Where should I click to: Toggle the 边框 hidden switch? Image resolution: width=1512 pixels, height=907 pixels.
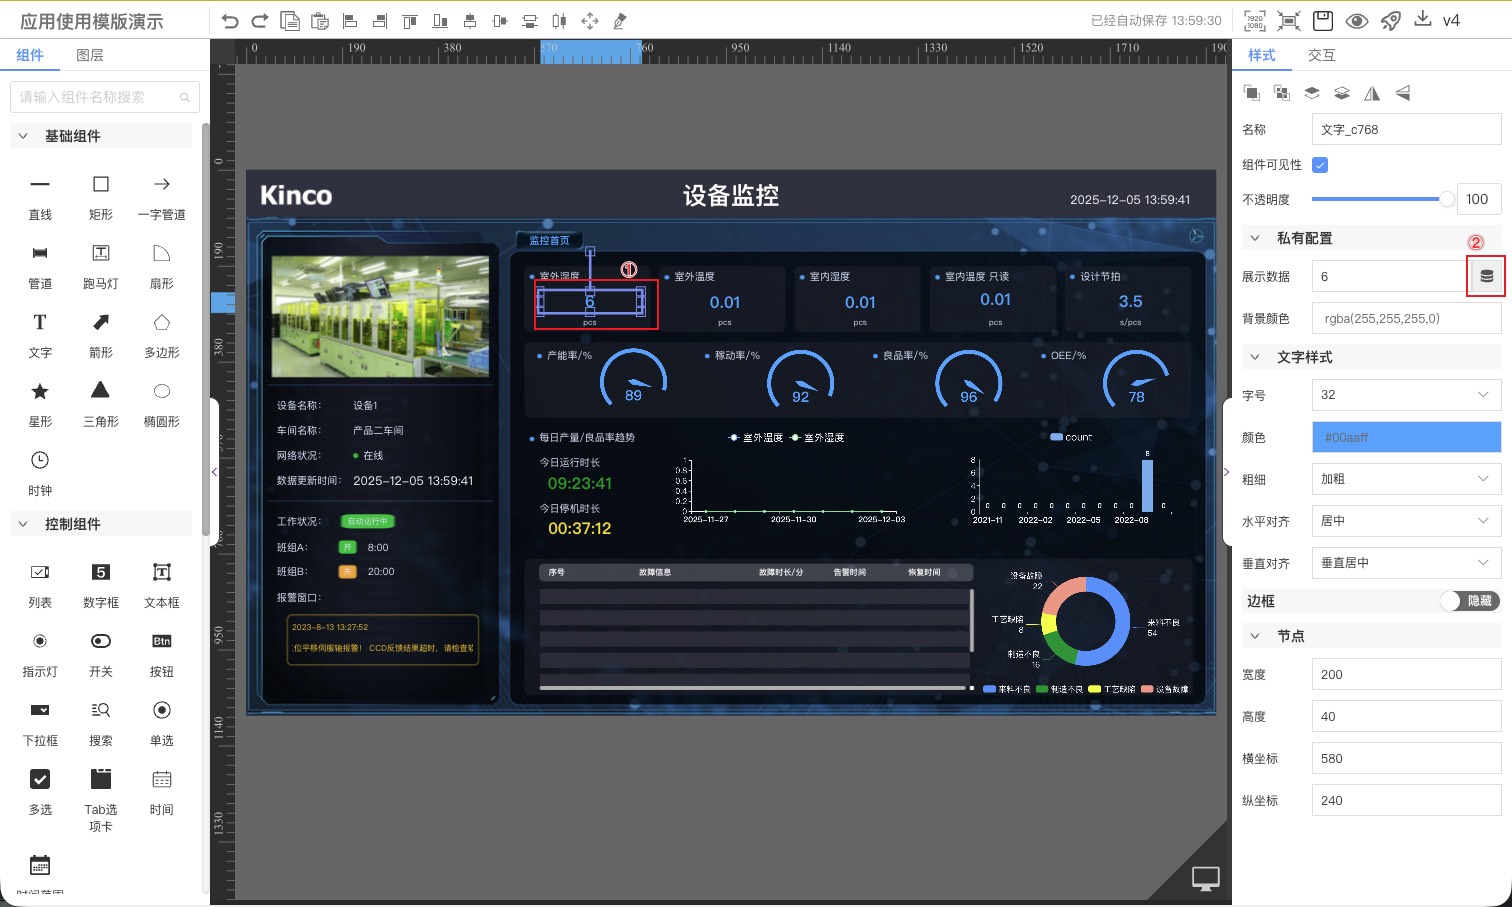(x=1470, y=601)
